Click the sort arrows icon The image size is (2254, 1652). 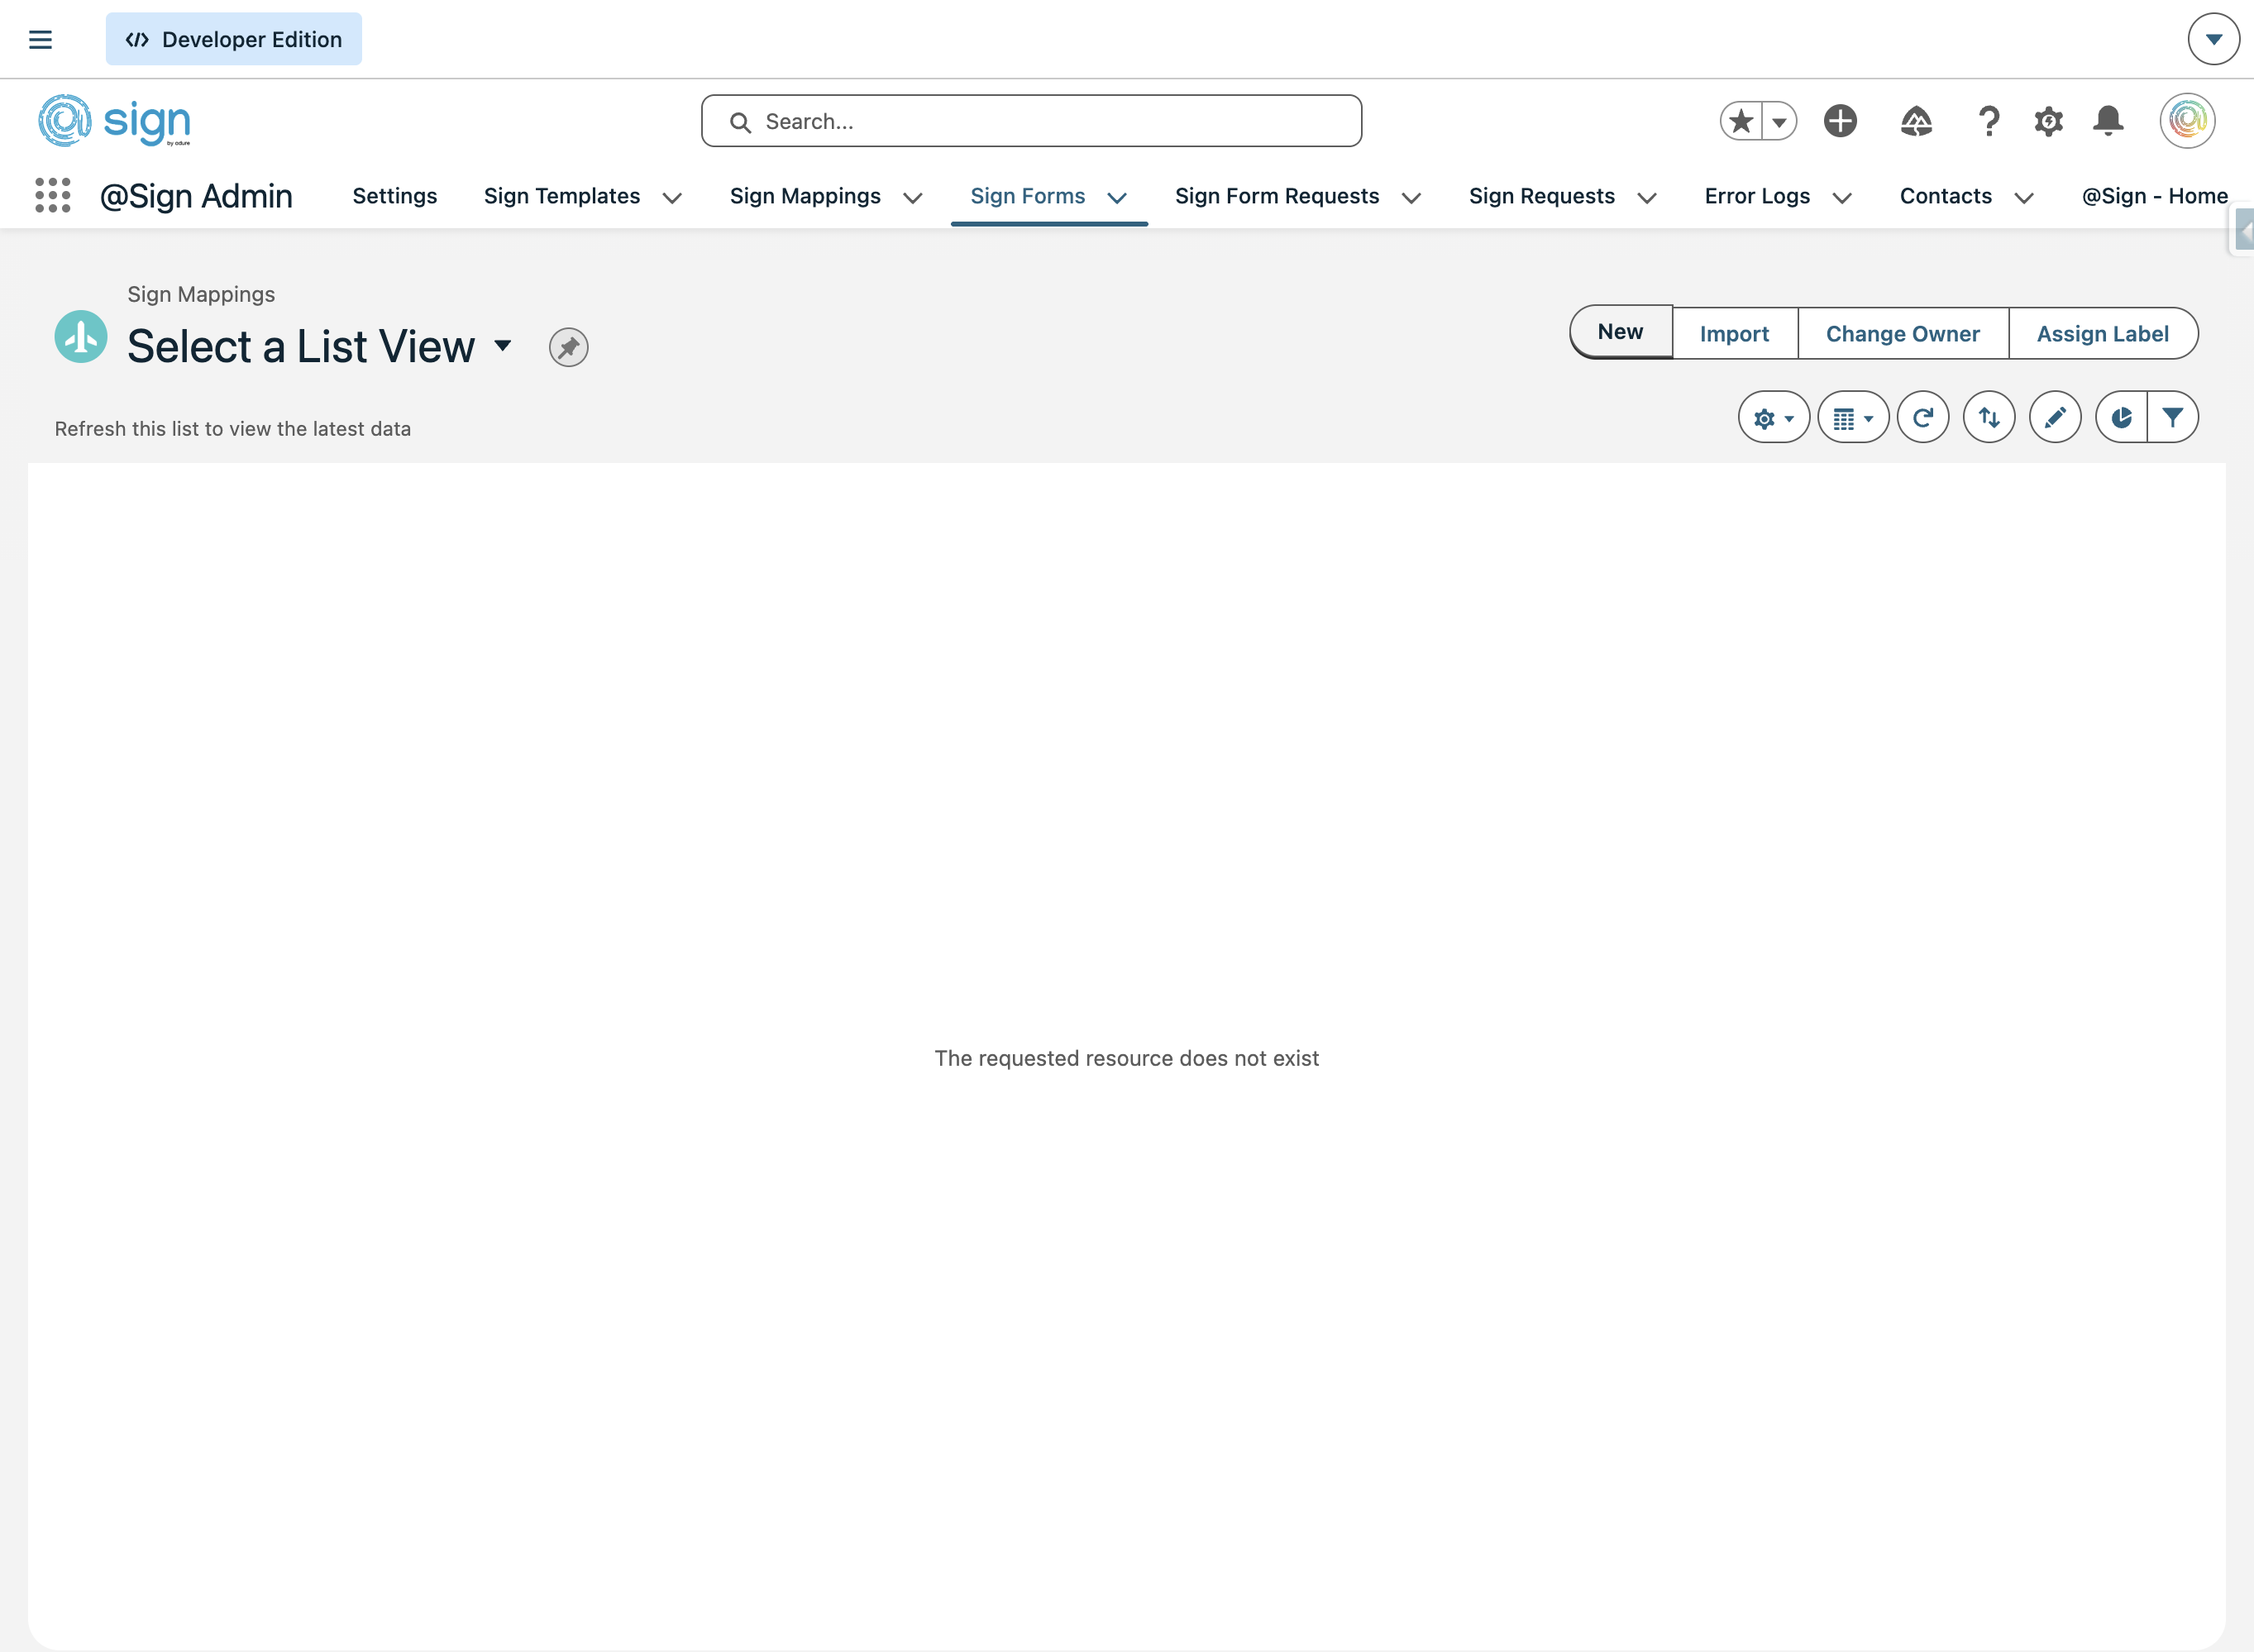(1988, 417)
